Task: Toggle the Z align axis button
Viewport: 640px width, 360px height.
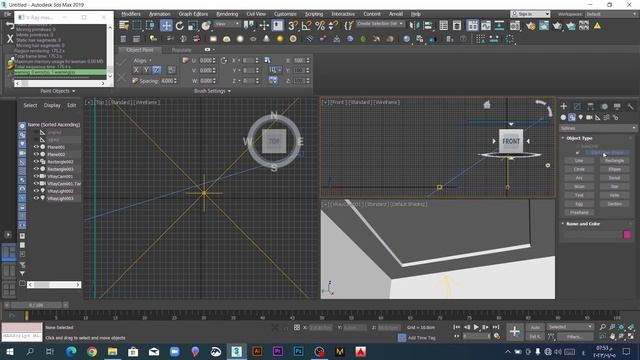Action: (156, 70)
